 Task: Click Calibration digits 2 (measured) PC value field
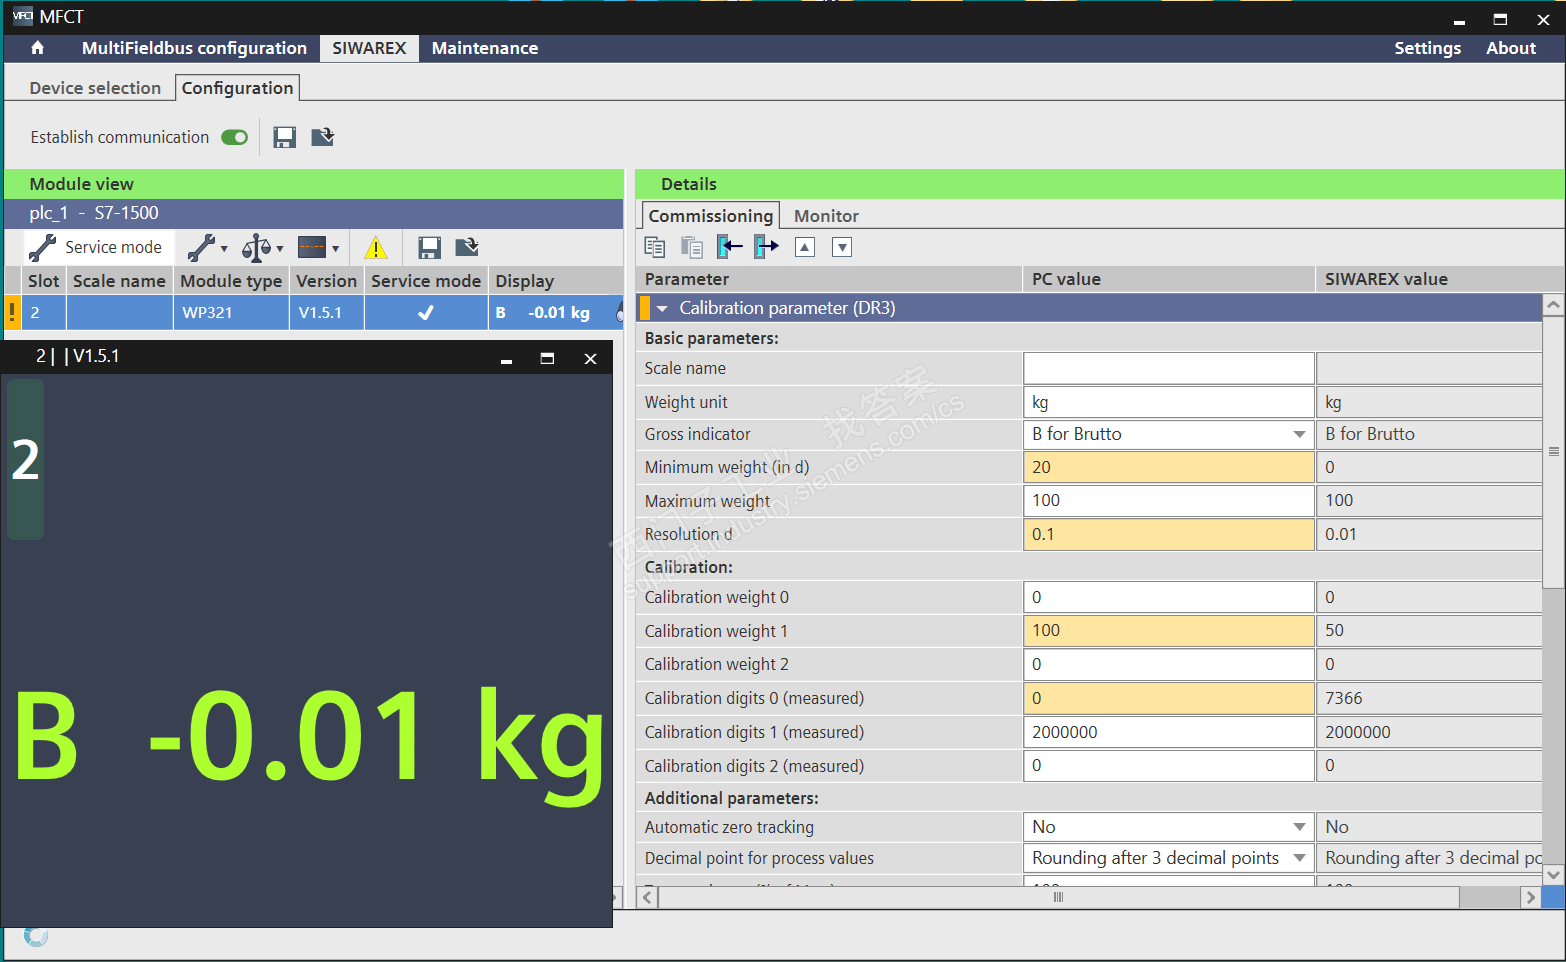(1168, 765)
